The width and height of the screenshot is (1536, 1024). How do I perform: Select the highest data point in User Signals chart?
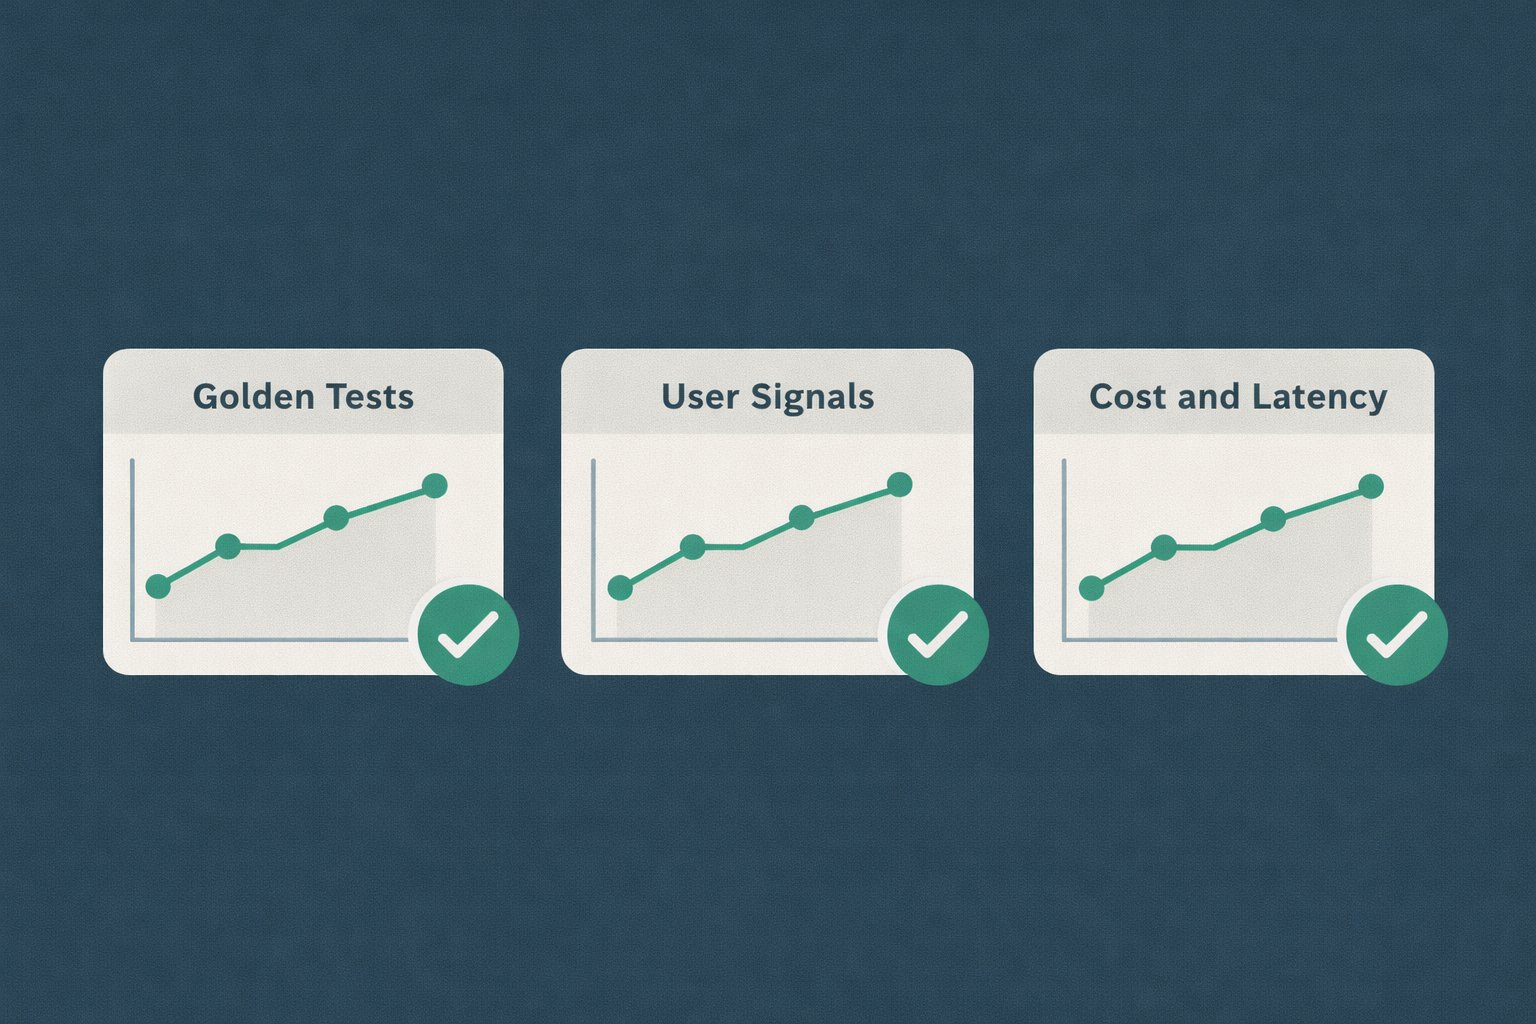(899, 485)
